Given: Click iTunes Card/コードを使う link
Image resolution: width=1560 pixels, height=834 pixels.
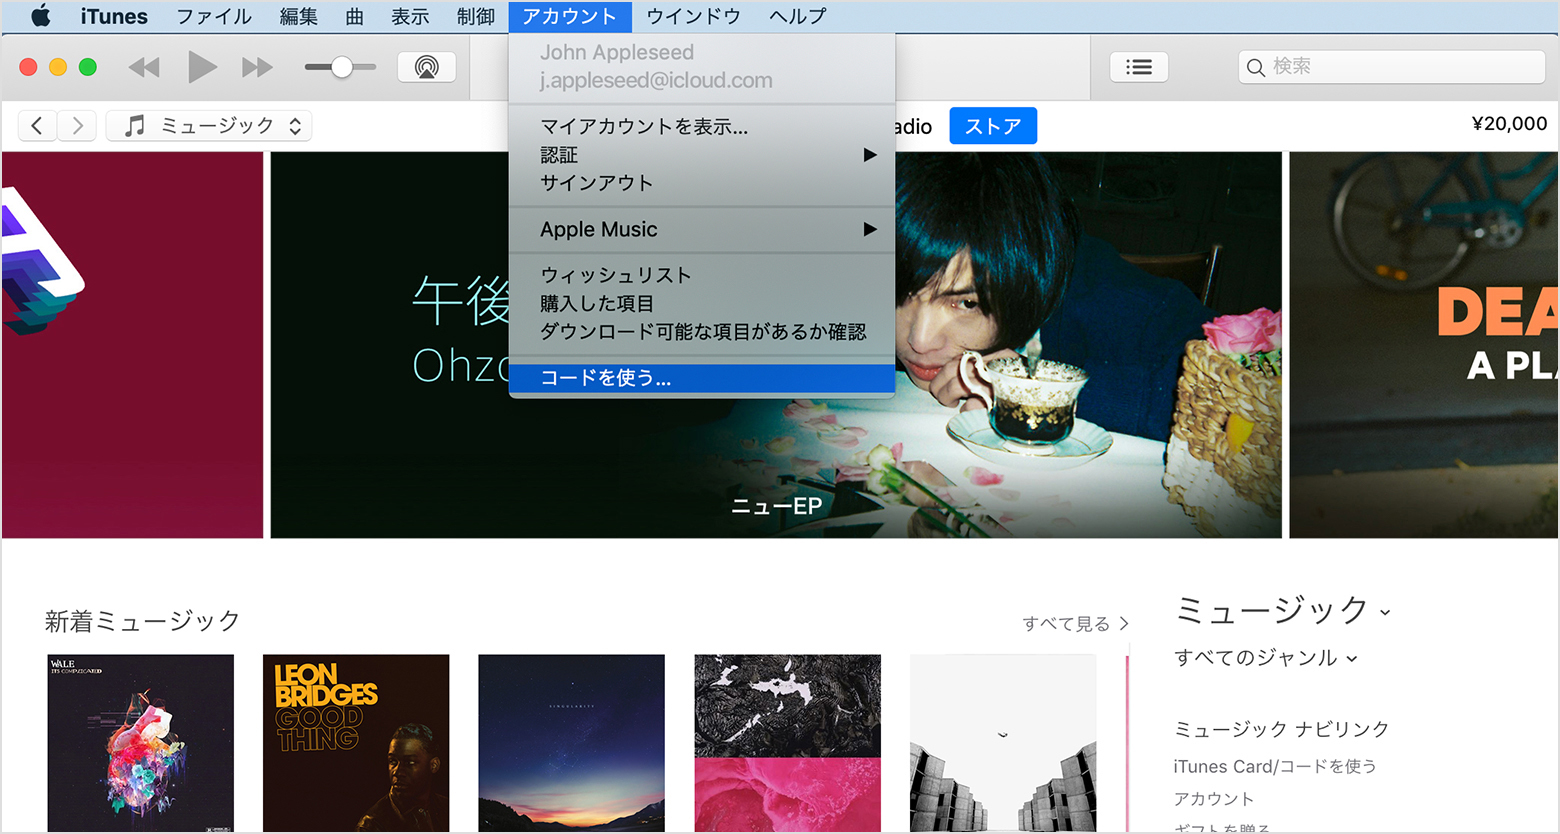Looking at the screenshot, I should 1275,766.
